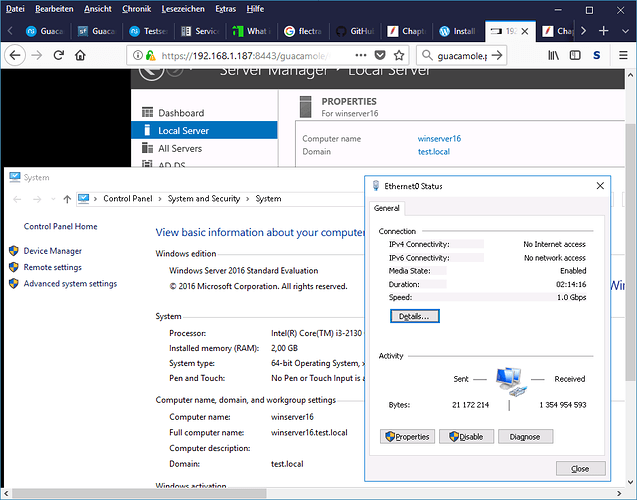
Task: Select General tab in Ethernet0 Status
Action: coord(387,208)
